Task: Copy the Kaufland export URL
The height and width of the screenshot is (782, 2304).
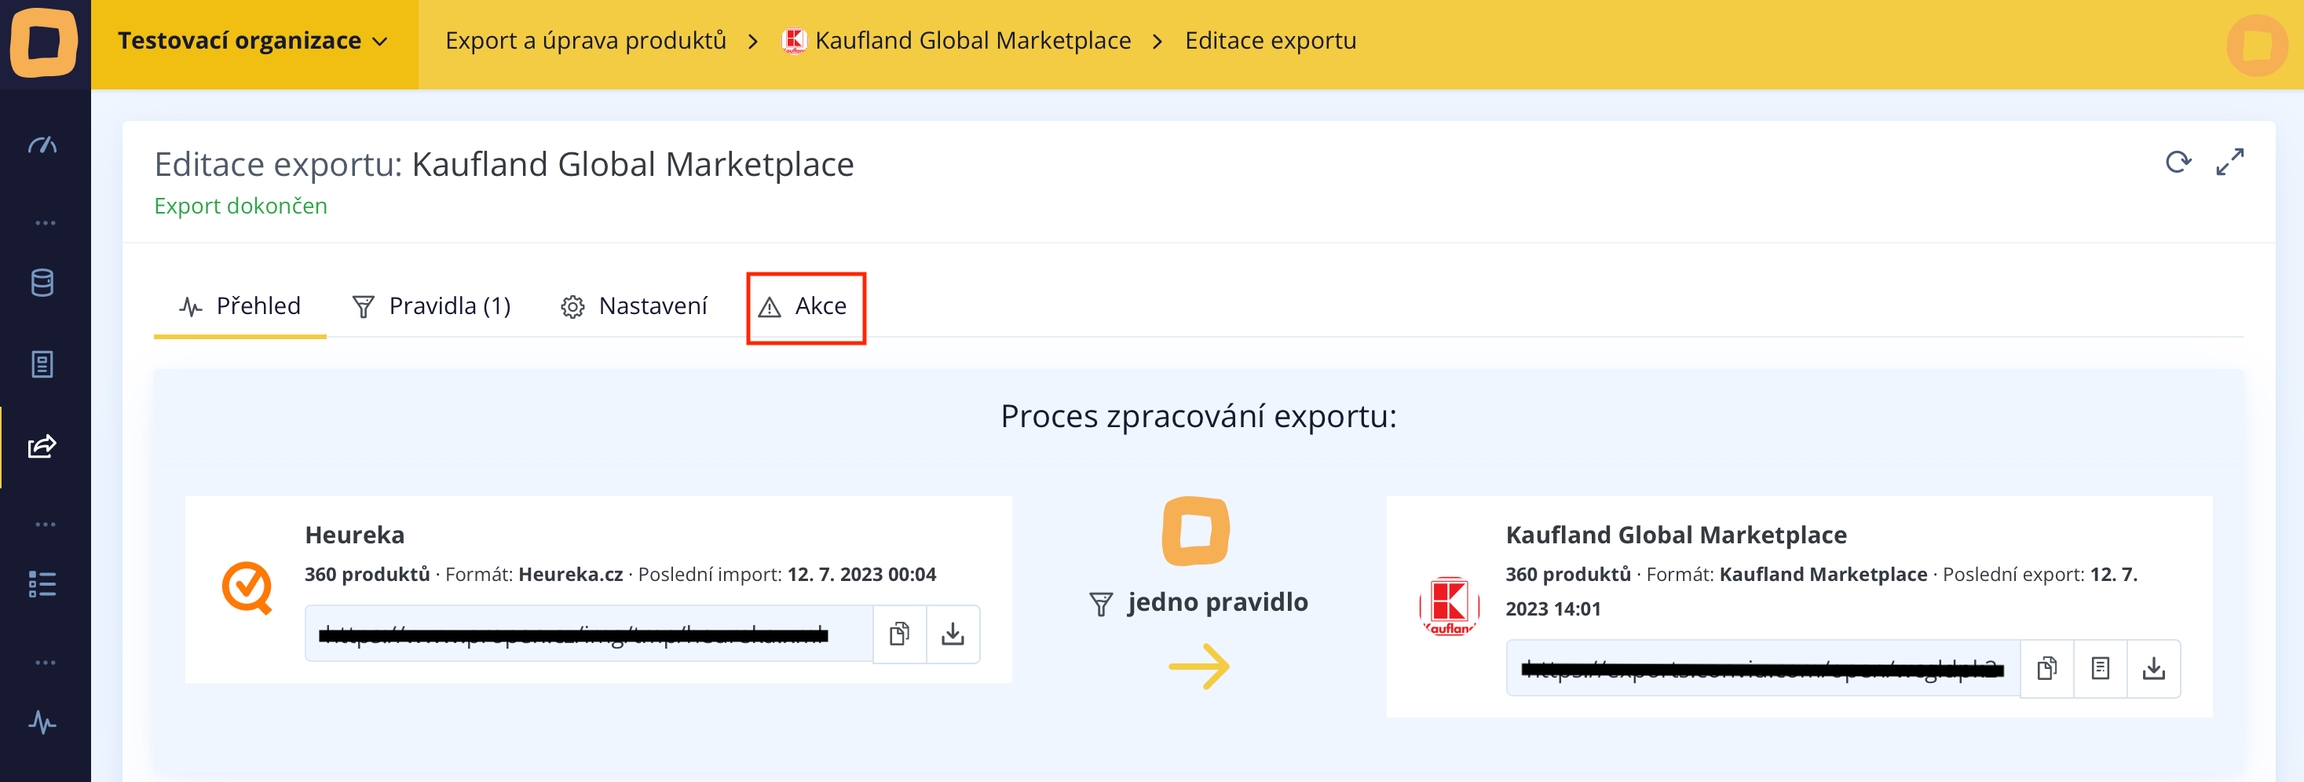Action: 2047,668
